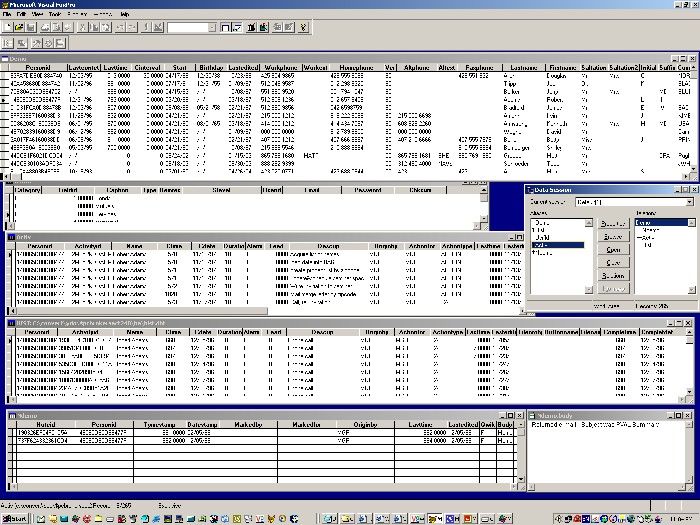The image size is (700, 525).
Task: Open the File menu
Action: [7, 15]
